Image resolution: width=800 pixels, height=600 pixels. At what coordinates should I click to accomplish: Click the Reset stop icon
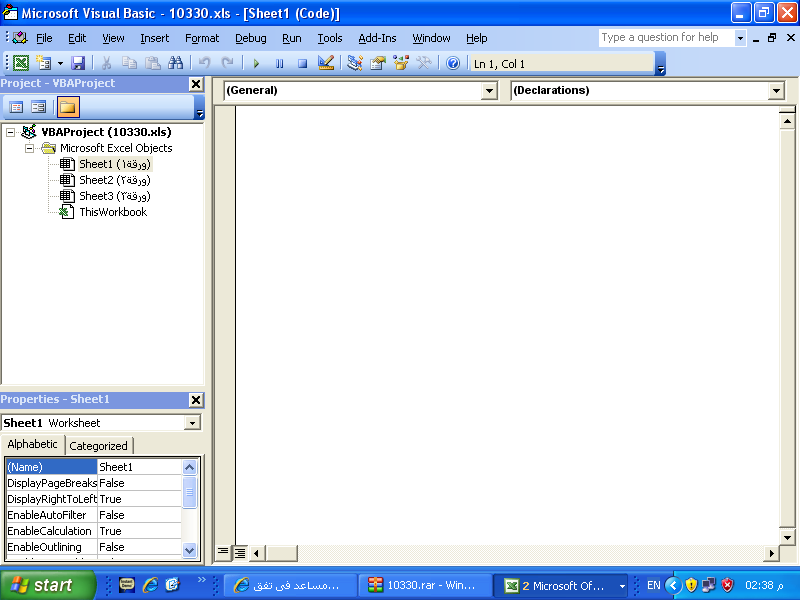[x=303, y=63]
